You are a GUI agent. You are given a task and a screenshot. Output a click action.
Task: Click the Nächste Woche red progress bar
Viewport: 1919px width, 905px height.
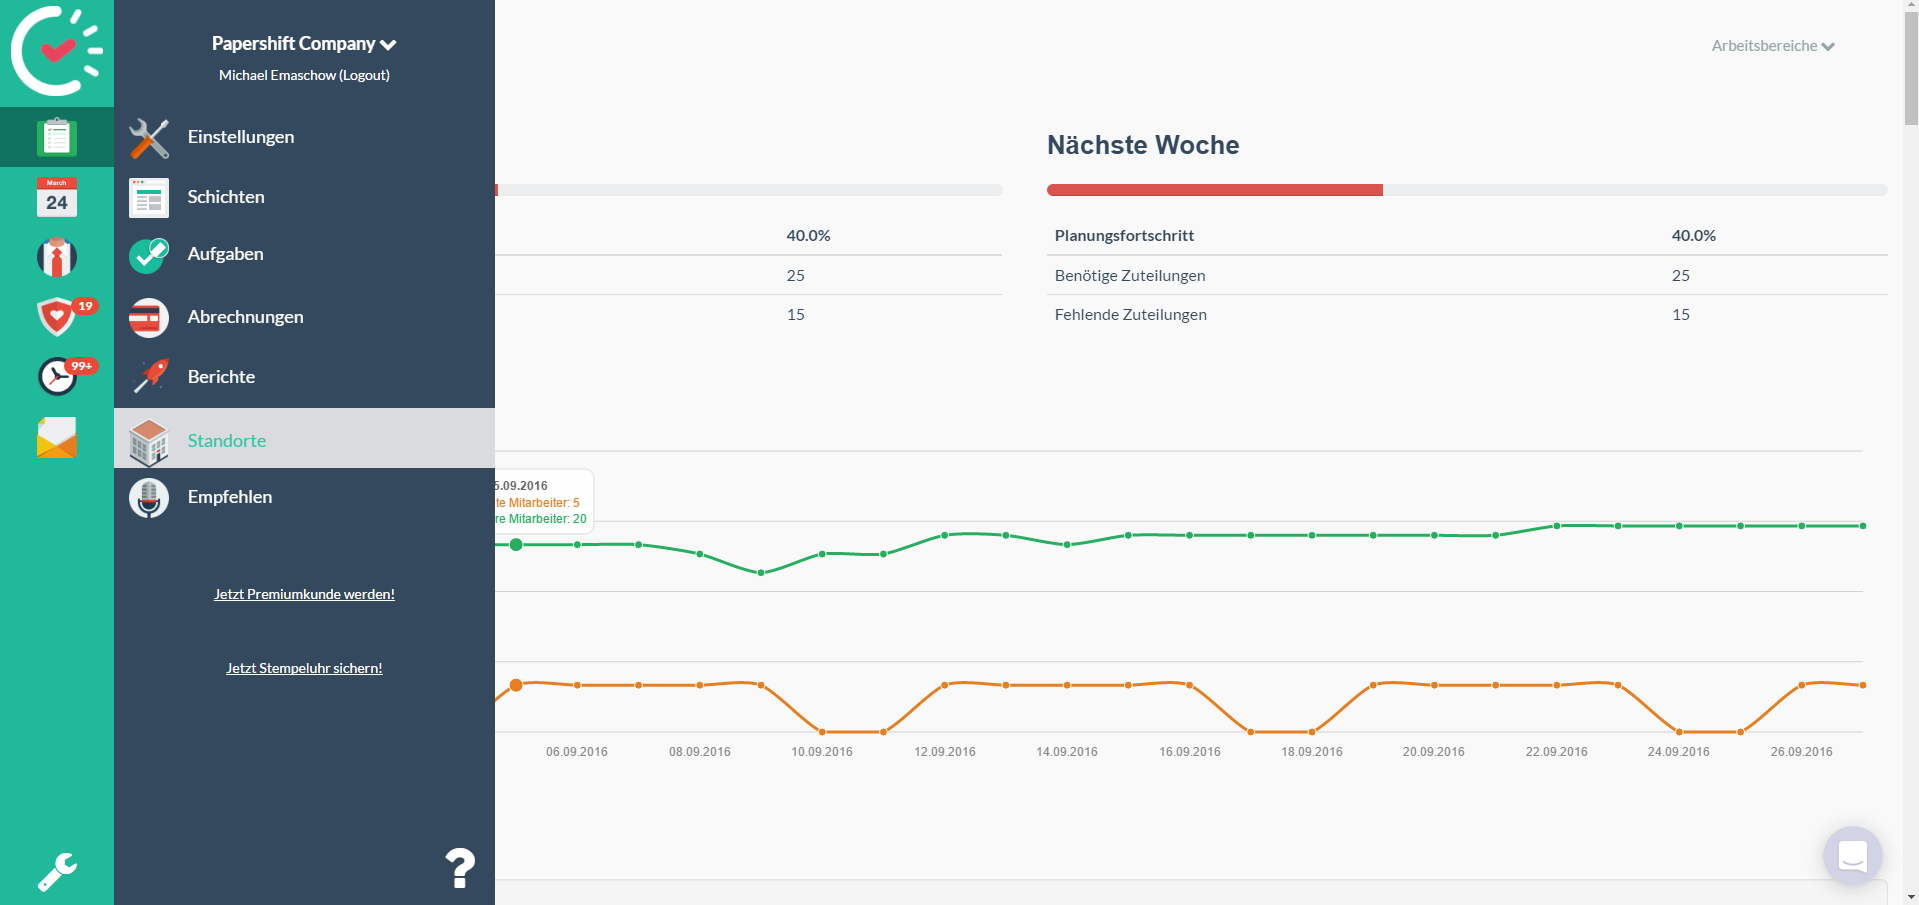pyautogui.click(x=1214, y=190)
